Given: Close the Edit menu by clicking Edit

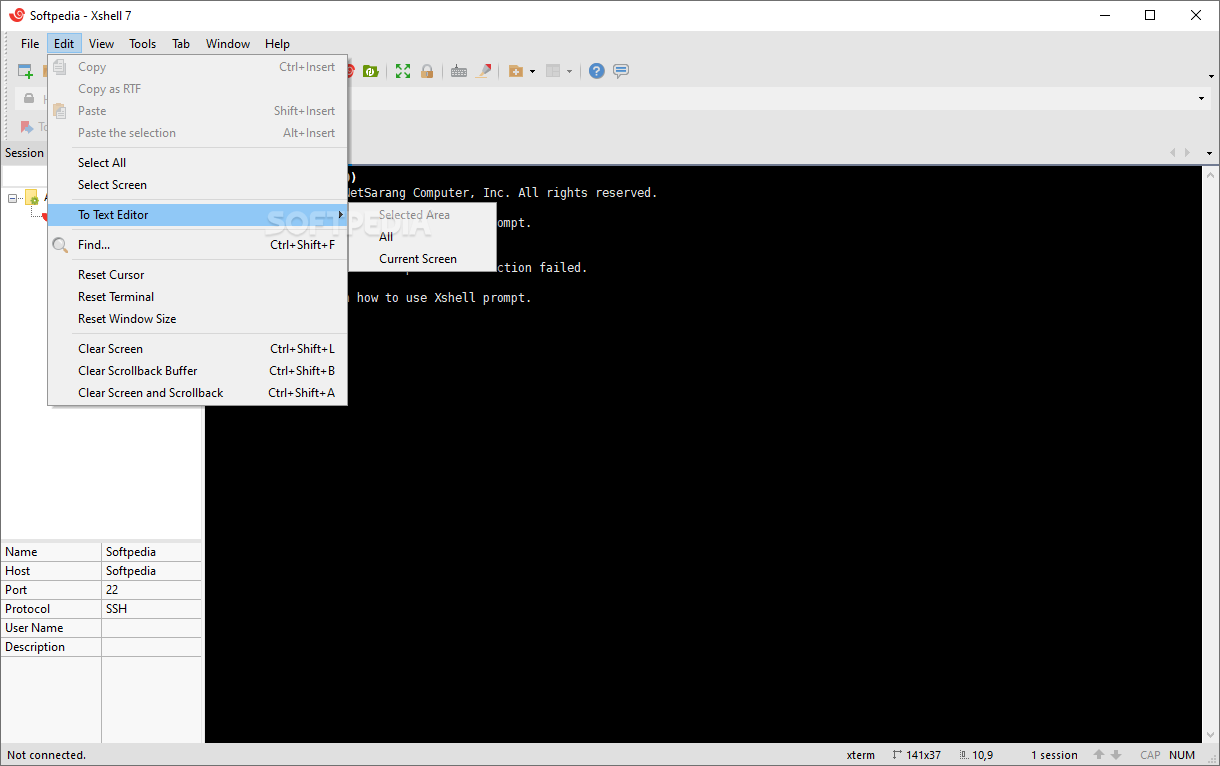Looking at the screenshot, I should coord(64,44).
